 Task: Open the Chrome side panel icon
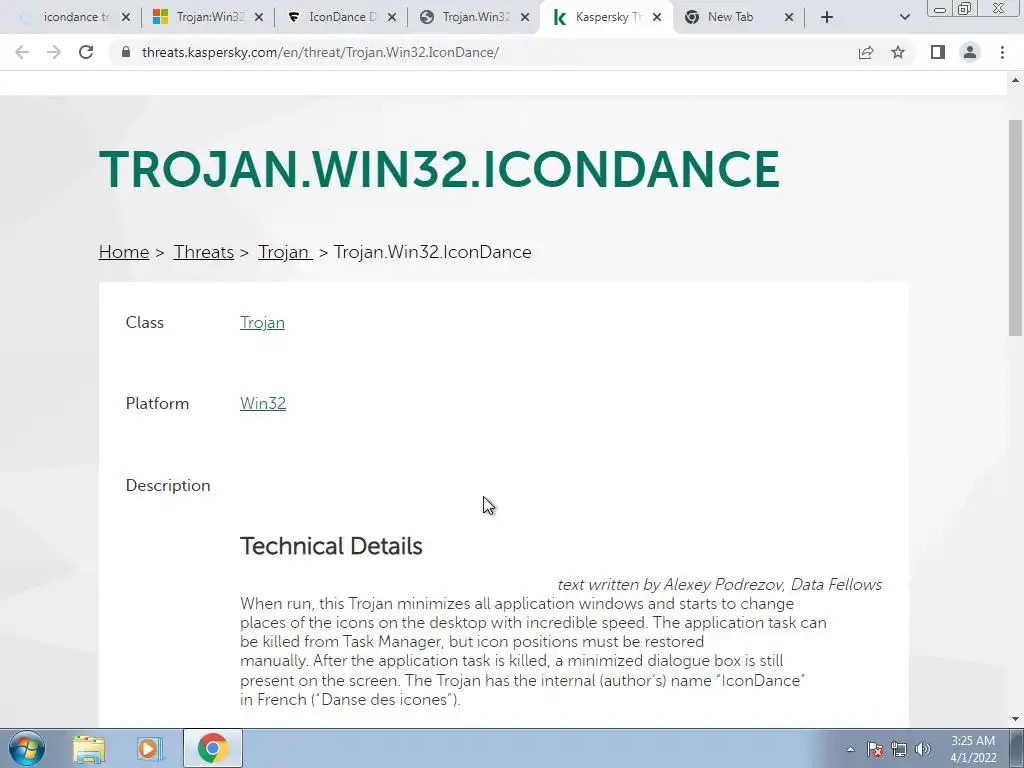click(938, 52)
